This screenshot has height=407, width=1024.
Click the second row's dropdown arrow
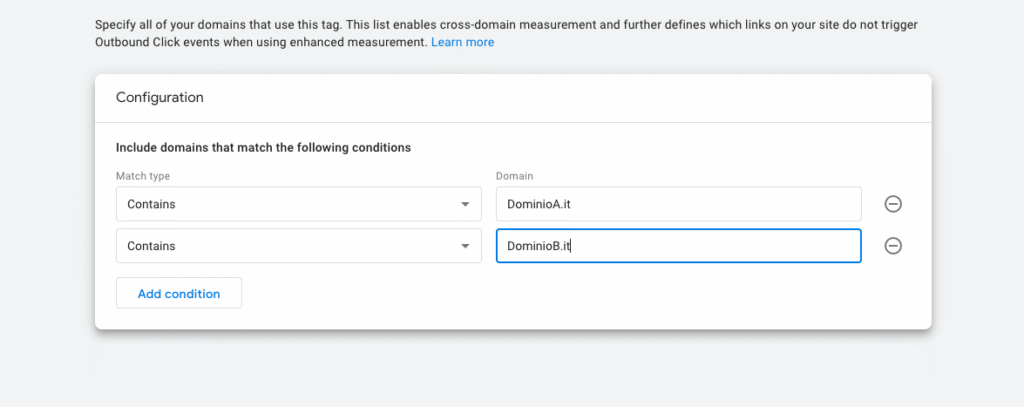[x=464, y=246]
